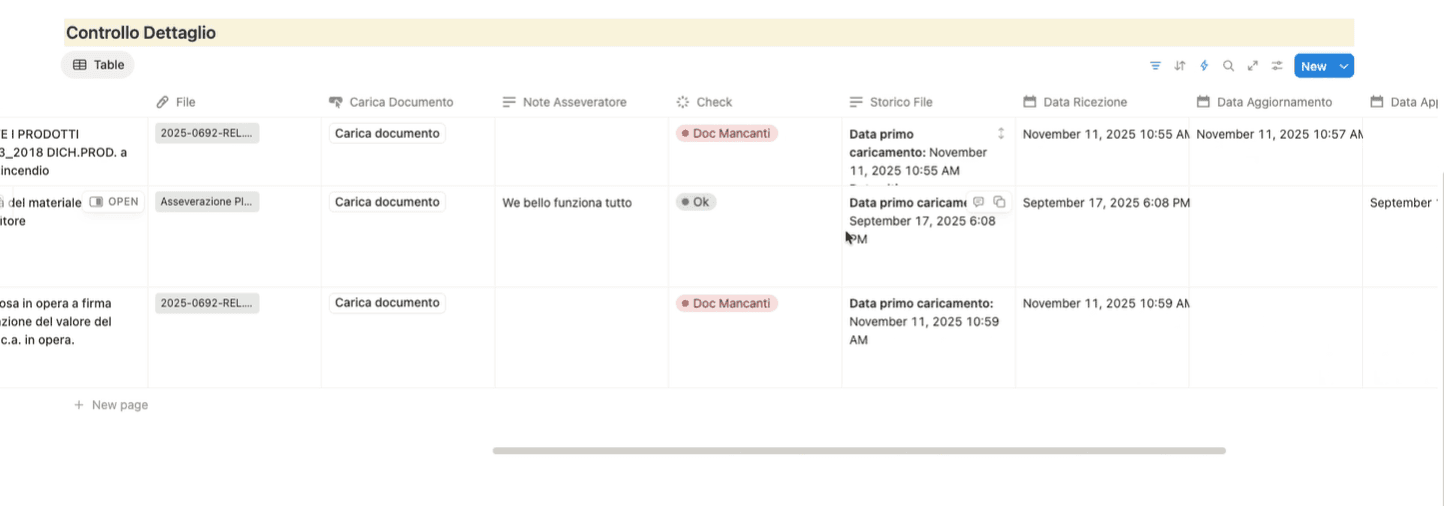Select the Table view tab

click(98, 65)
